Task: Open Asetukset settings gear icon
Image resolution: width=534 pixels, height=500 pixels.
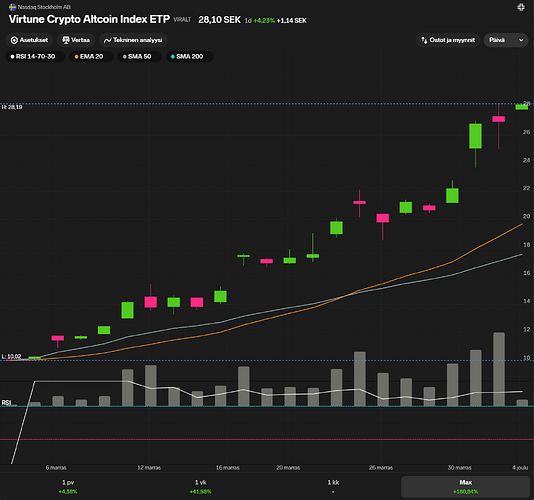Action: pos(14,40)
